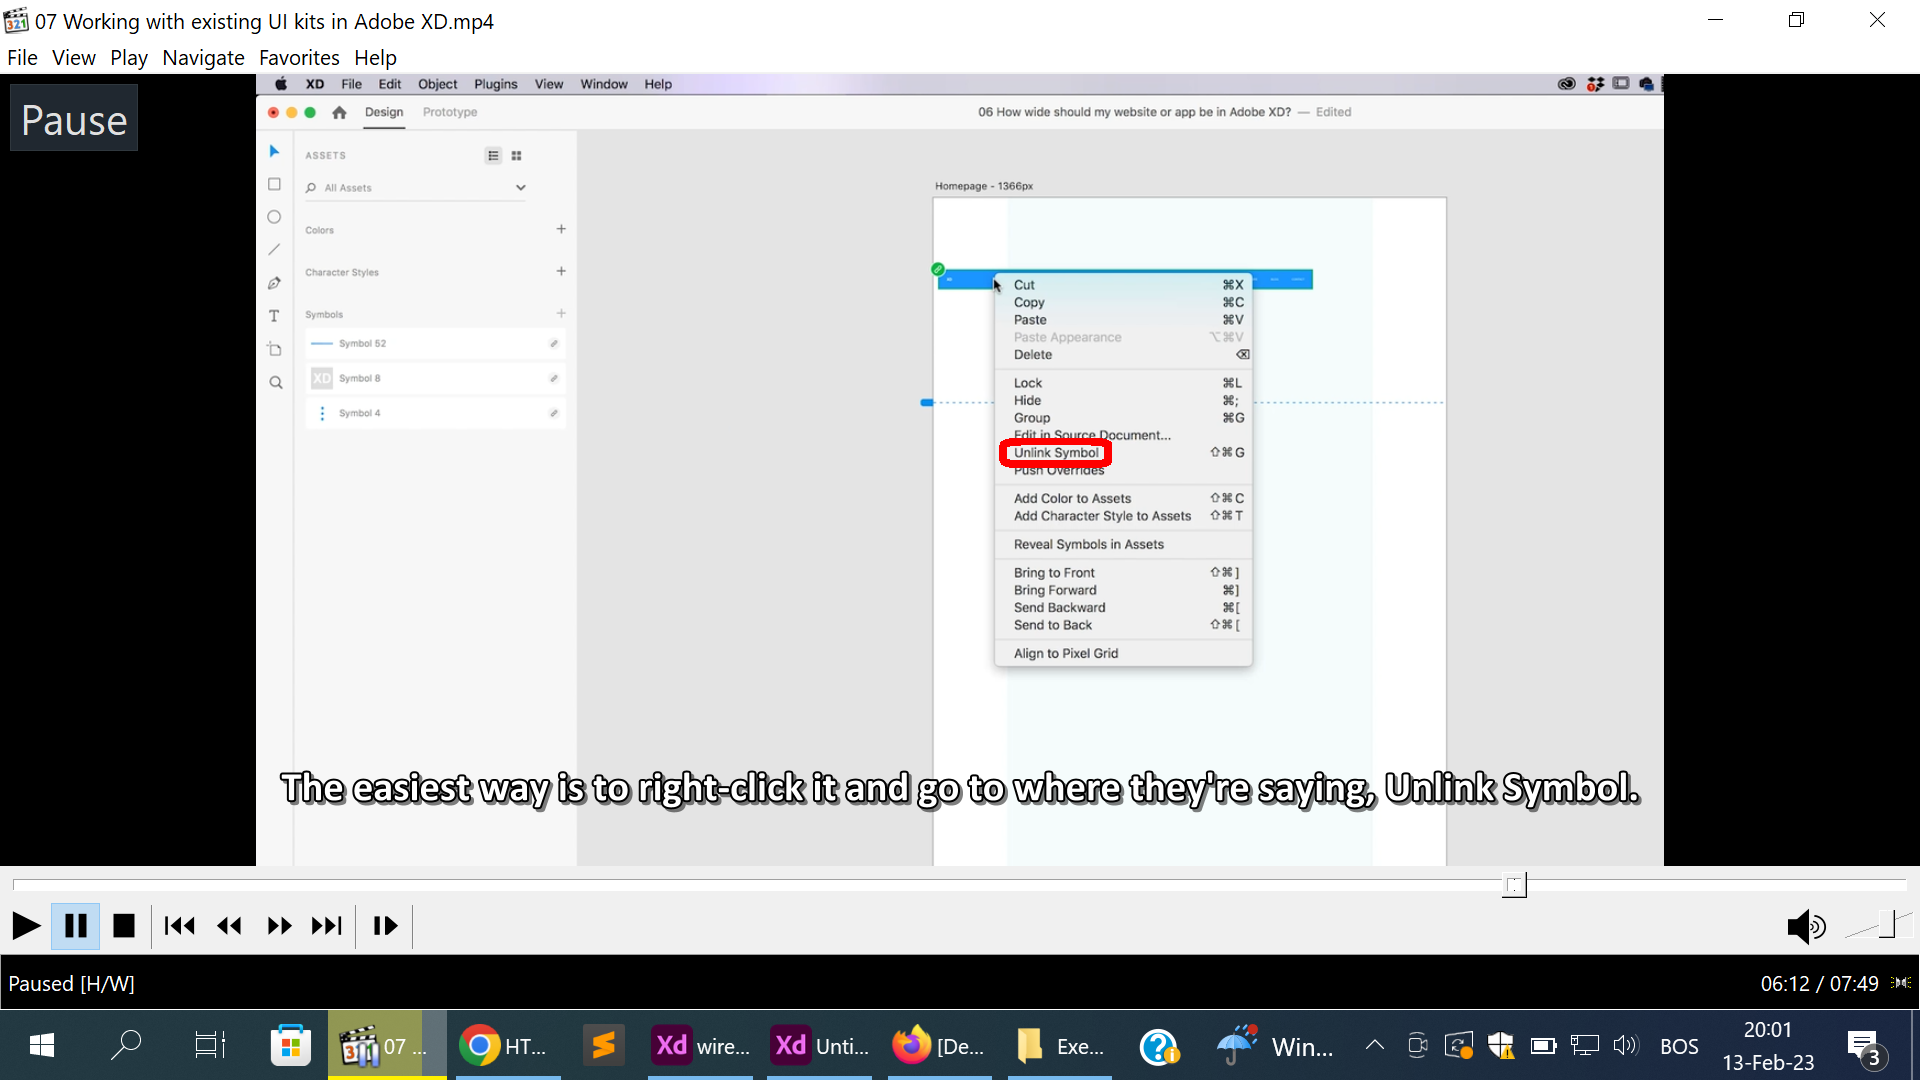1920x1080 pixels.
Task: Add a new Character Style
Action: click(561, 270)
